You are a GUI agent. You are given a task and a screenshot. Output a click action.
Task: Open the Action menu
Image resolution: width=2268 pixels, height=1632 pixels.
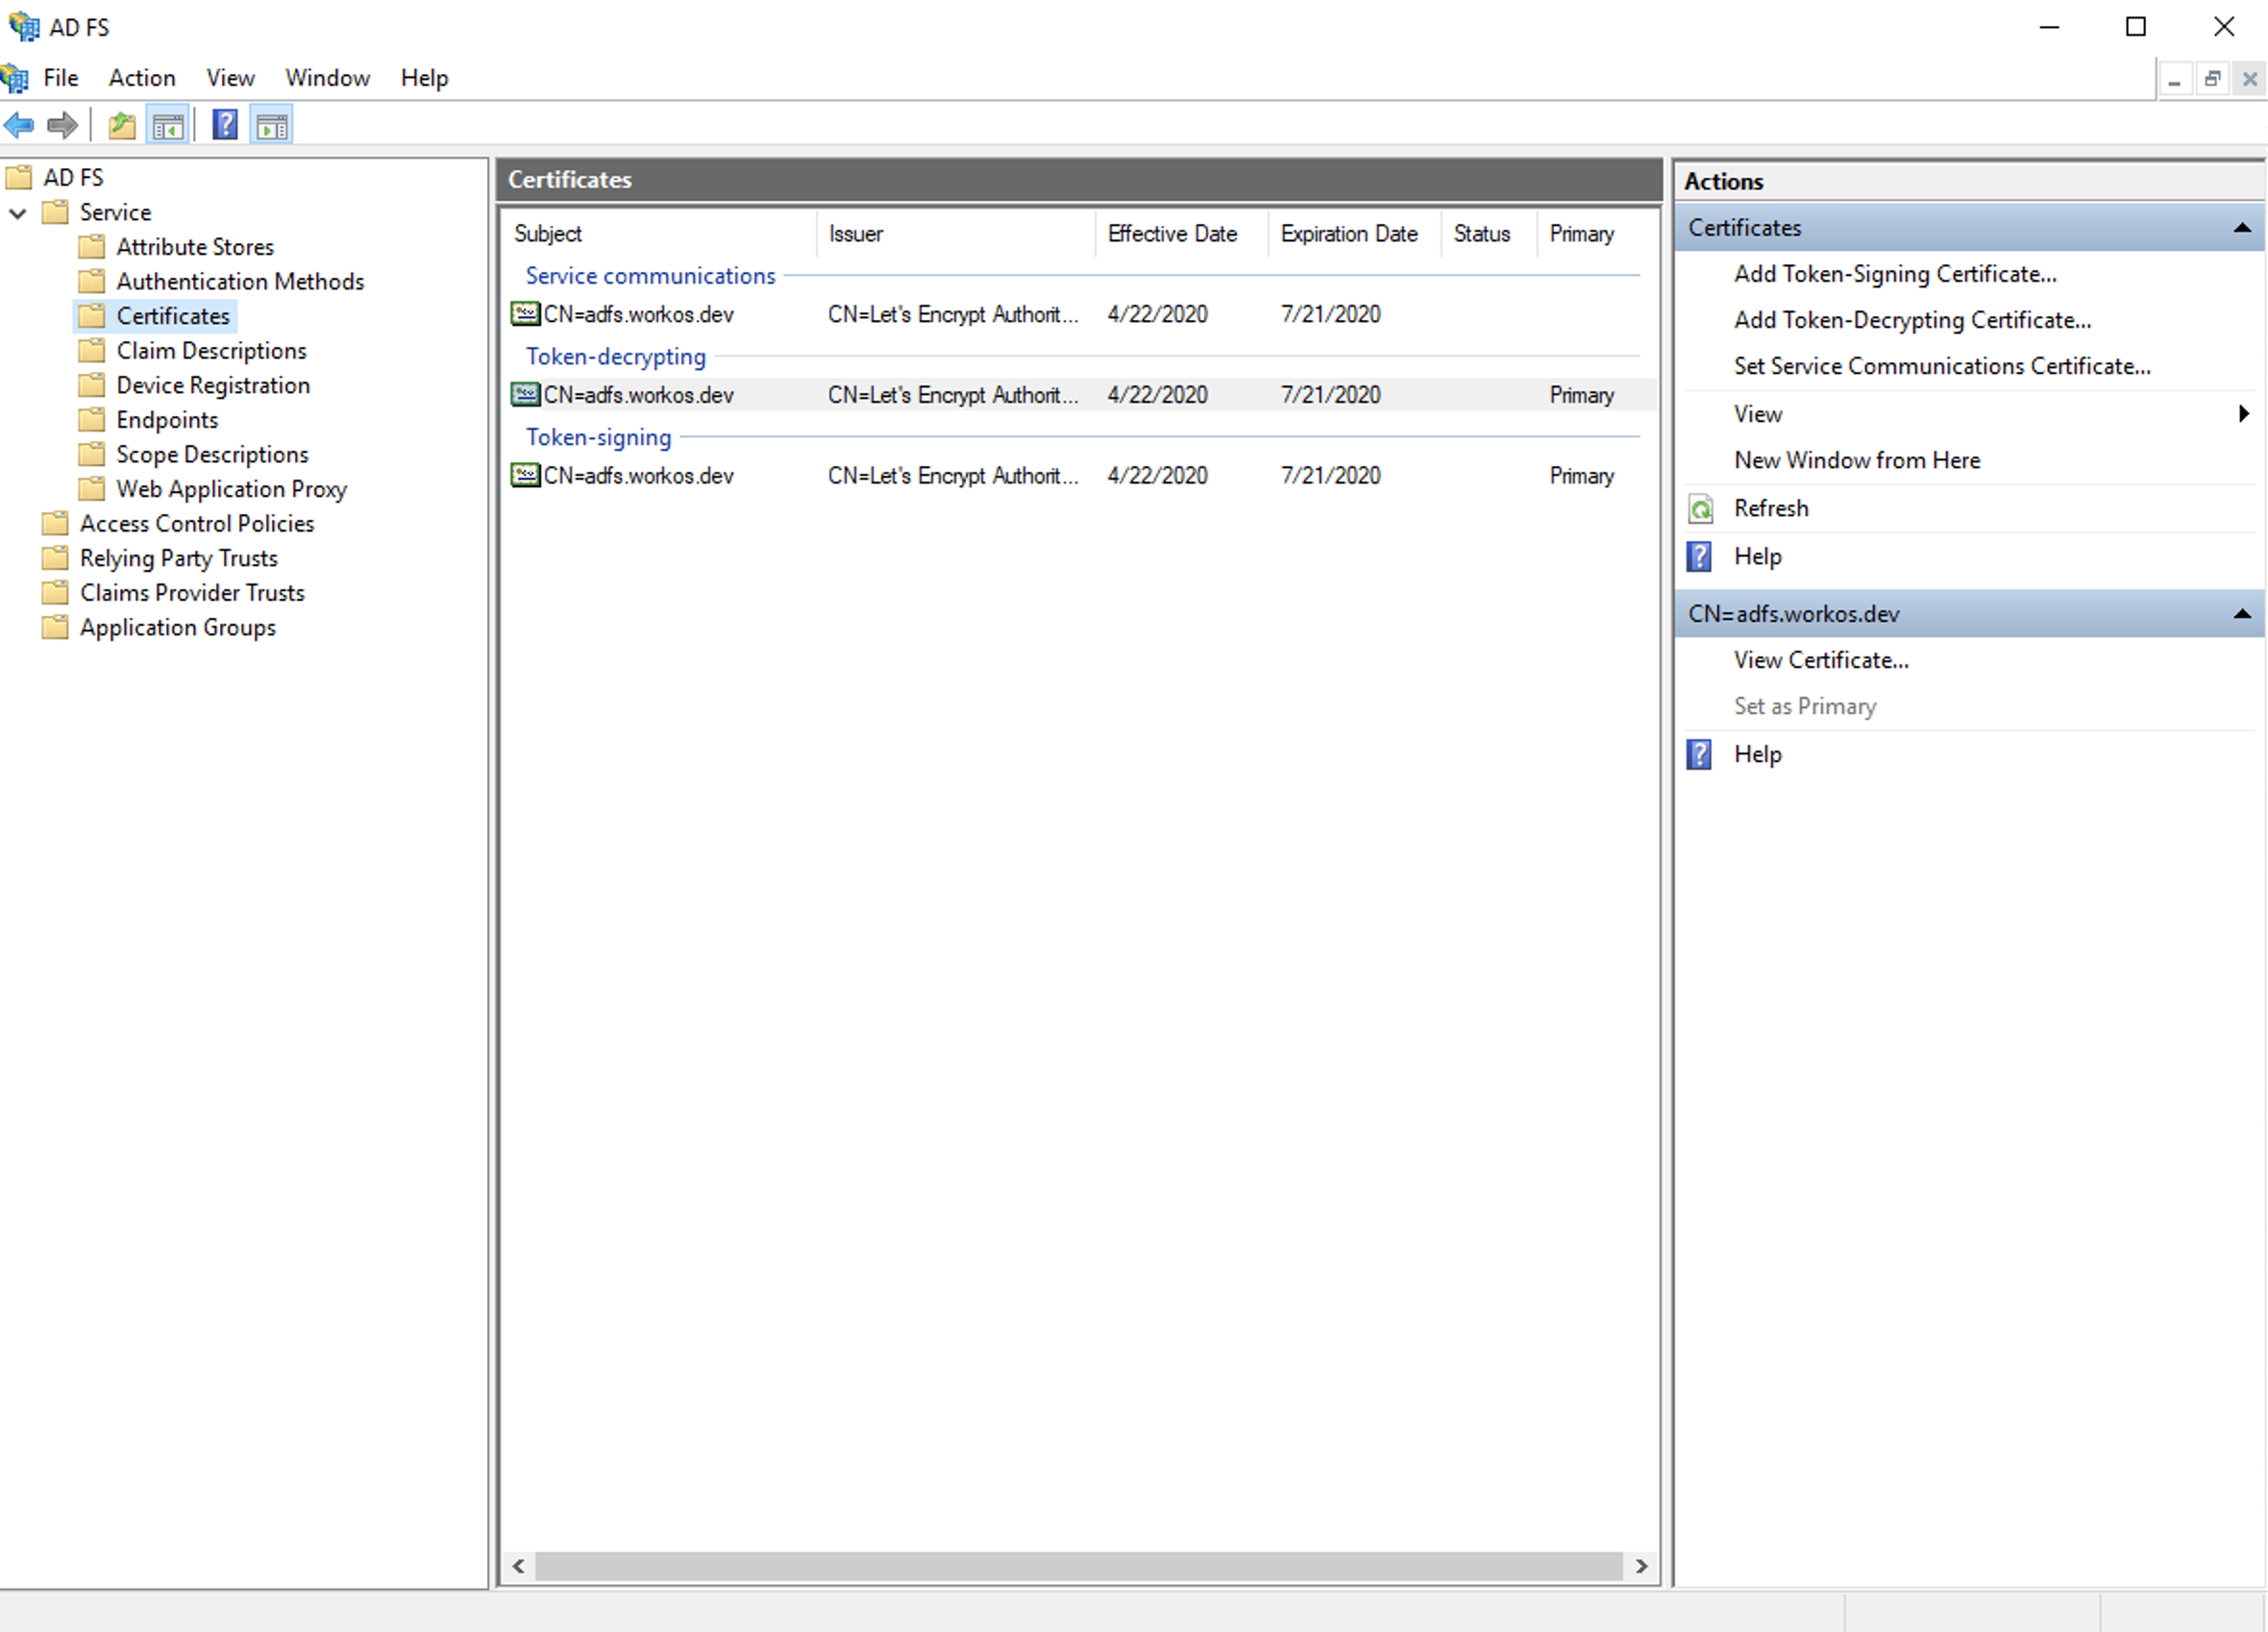(142, 78)
